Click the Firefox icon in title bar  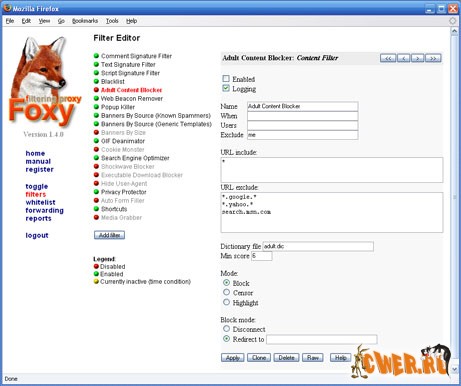[7, 8]
